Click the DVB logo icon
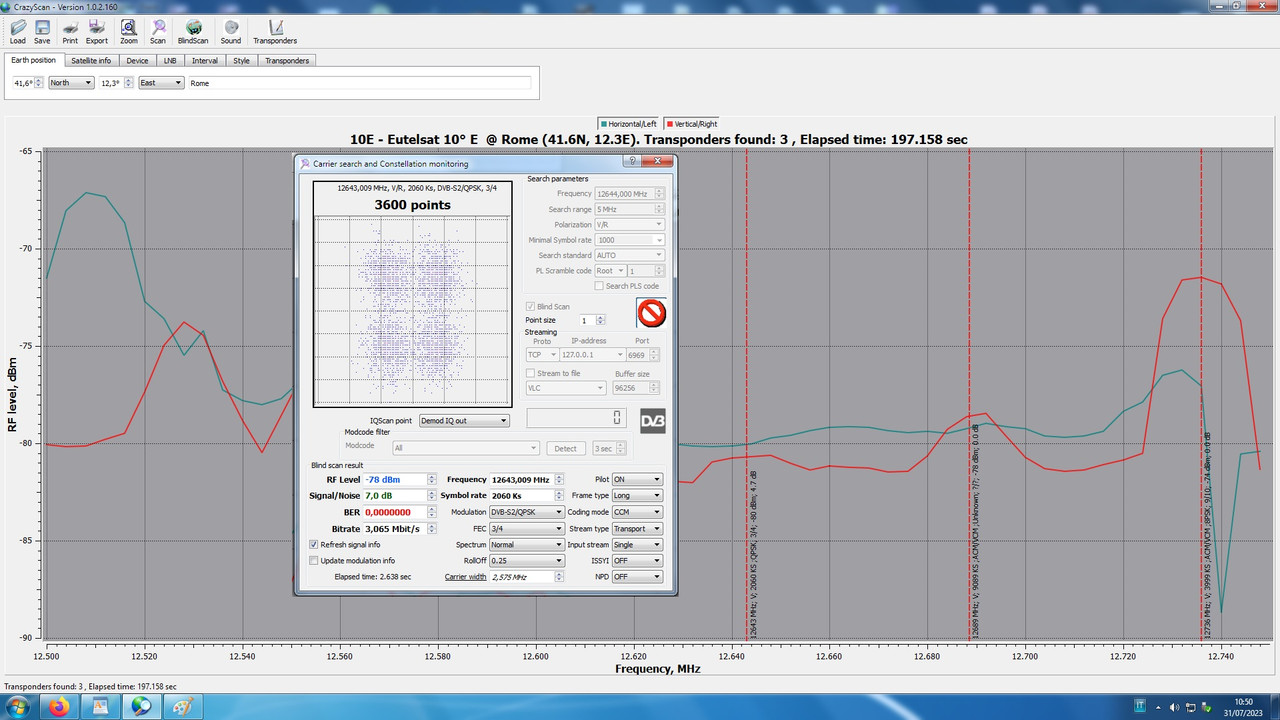The width and height of the screenshot is (1280, 720). (652, 421)
